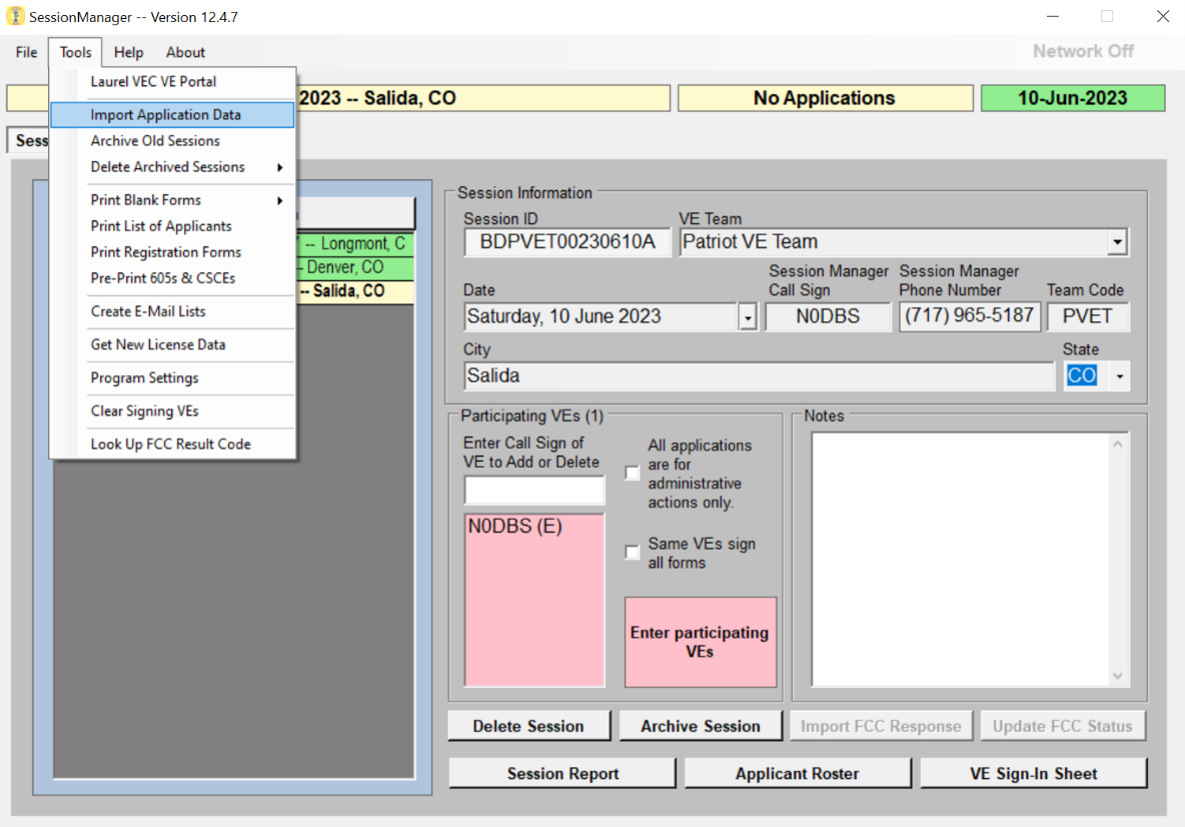Viewport: 1185px width, 827px height.
Task: Click the date field Saturday, 10 June 2023
Action: click(x=602, y=317)
